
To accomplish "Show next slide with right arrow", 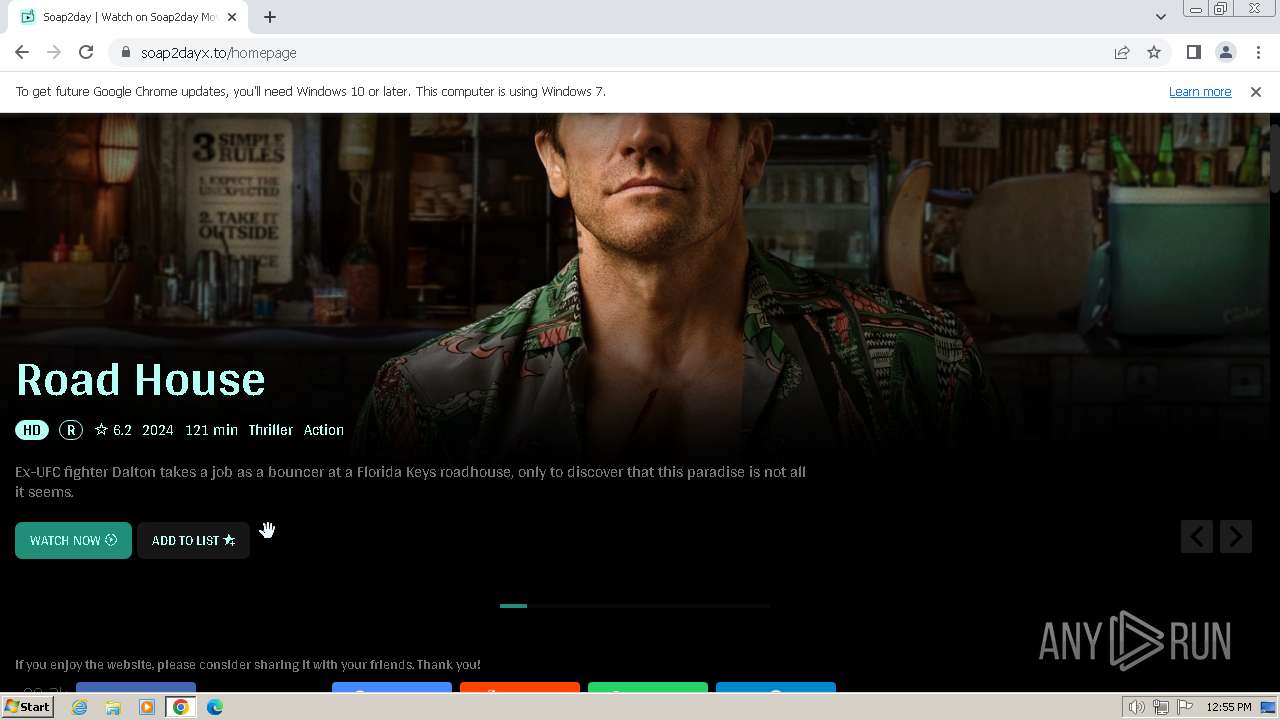I will tap(1236, 537).
